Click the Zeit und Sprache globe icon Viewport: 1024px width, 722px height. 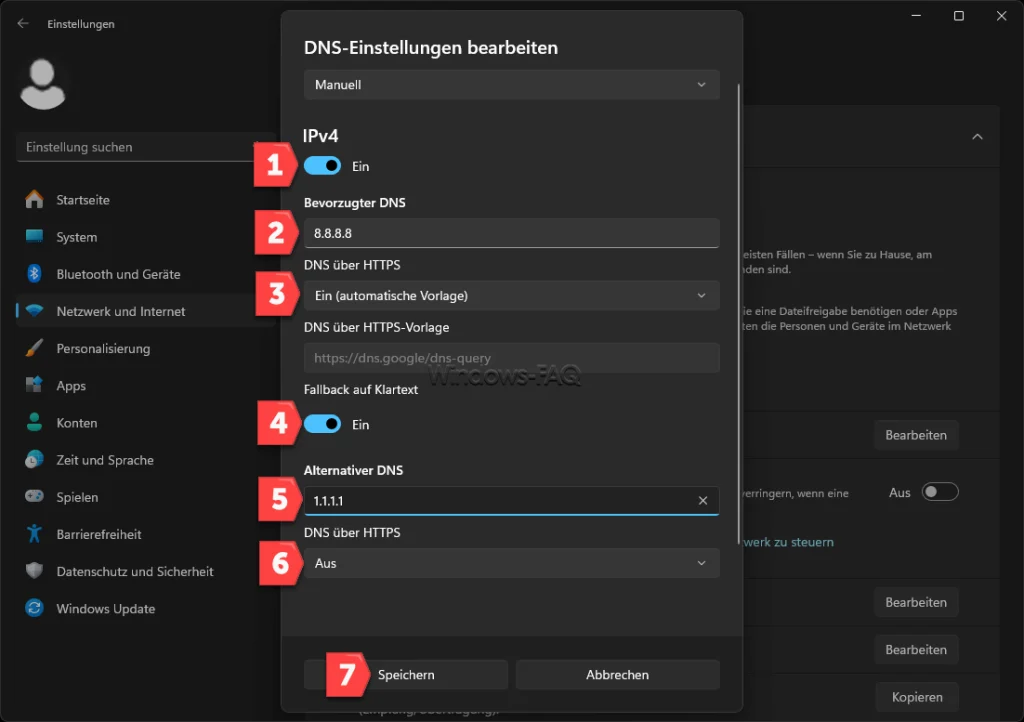point(34,460)
